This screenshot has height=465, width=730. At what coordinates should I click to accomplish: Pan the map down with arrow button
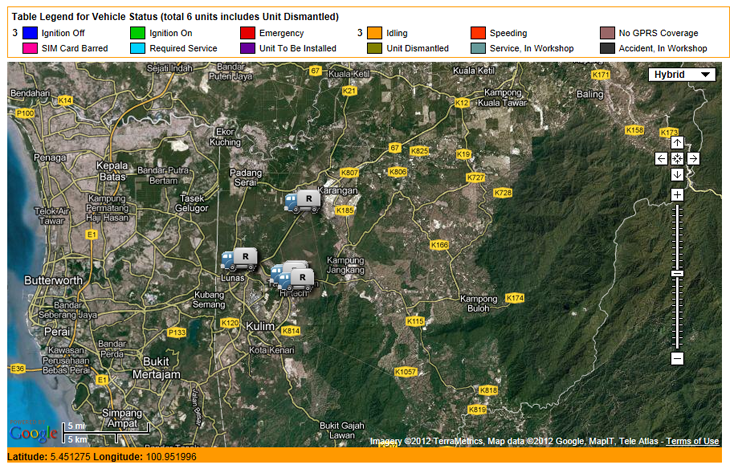[x=677, y=174]
